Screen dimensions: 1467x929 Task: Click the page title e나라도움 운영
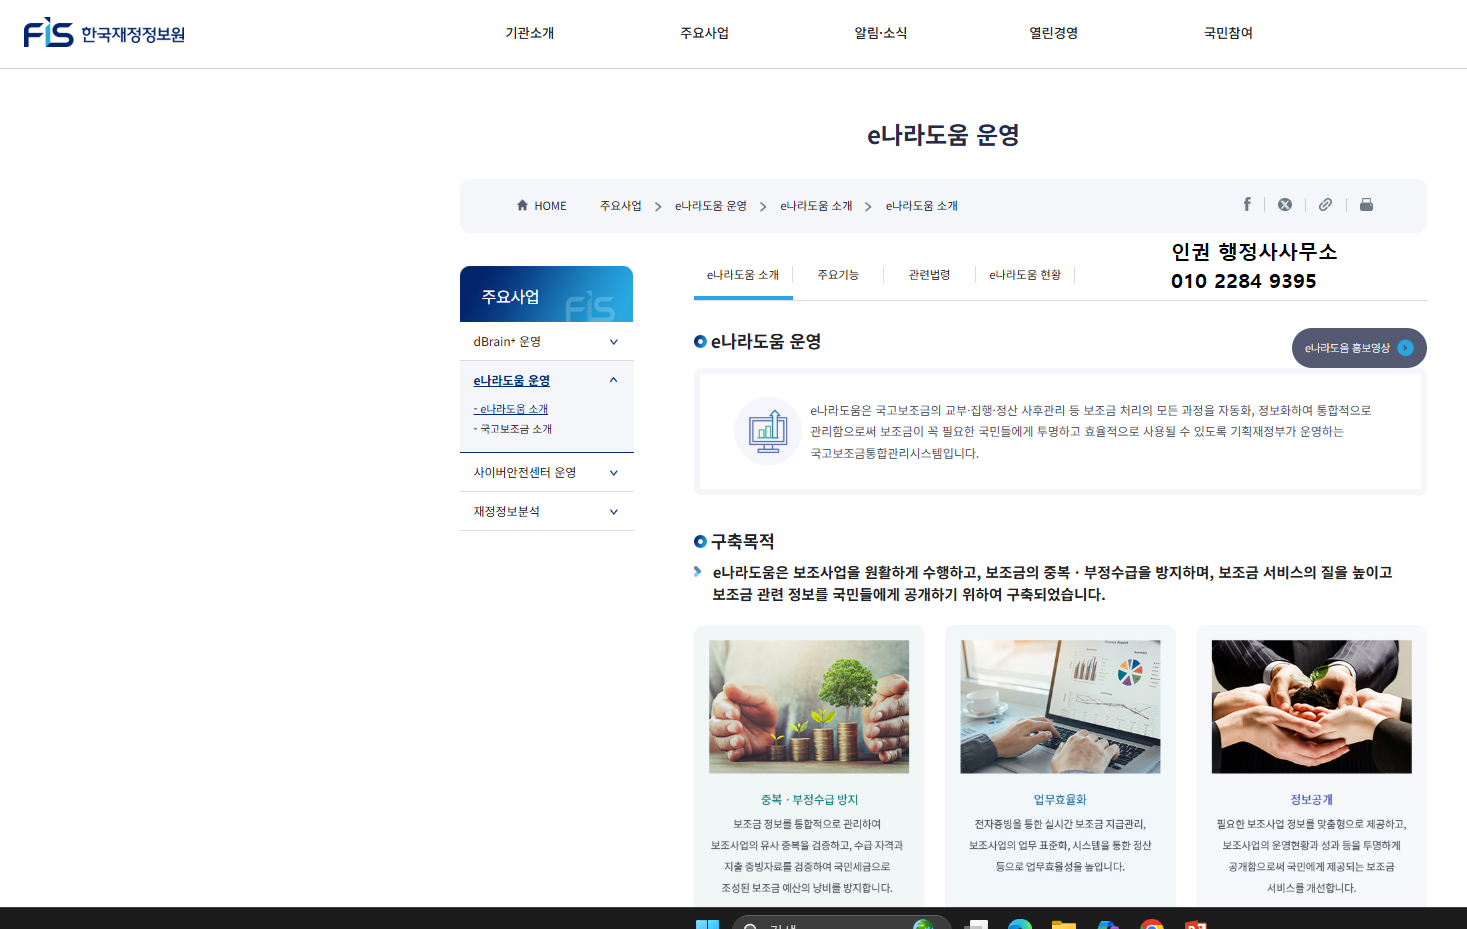click(943, 135)
